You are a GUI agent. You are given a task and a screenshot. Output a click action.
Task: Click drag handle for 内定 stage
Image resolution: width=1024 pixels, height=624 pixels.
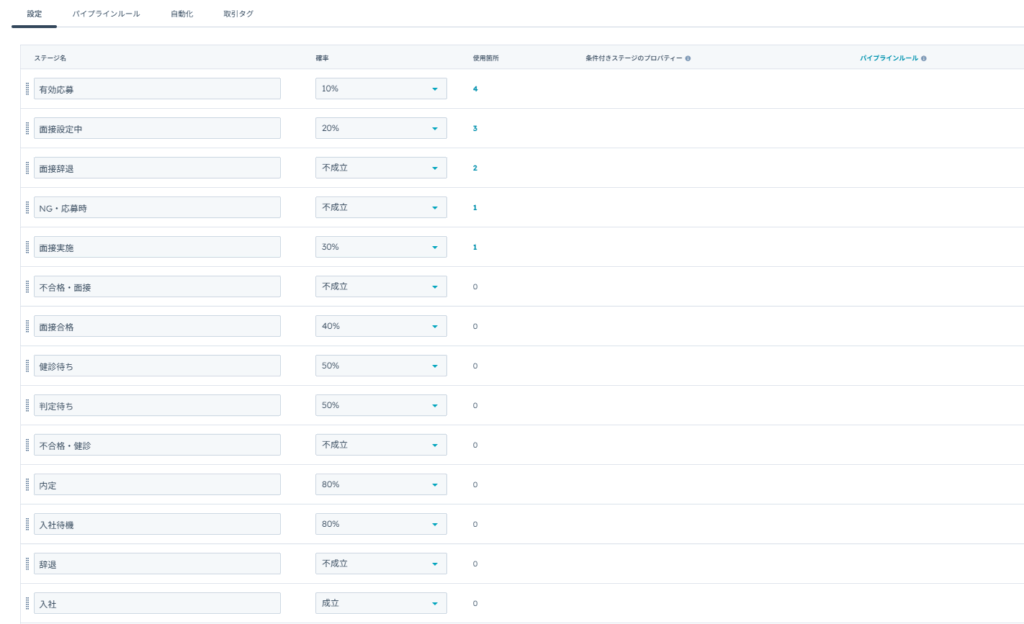click(27, 485)
